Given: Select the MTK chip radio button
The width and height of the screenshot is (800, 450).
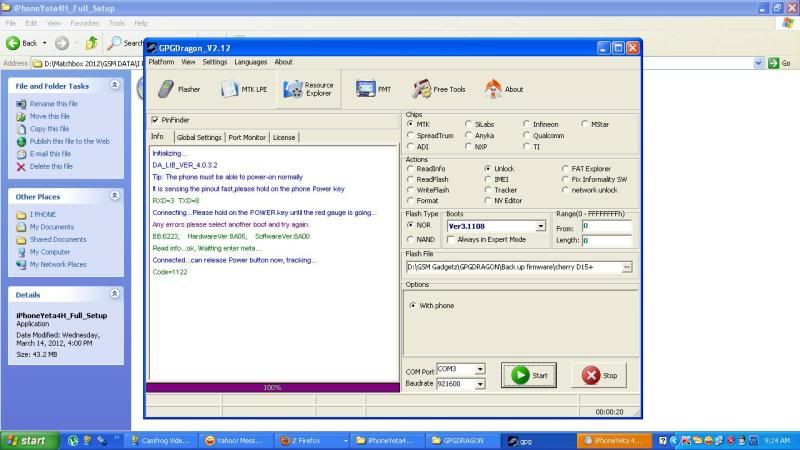Looking at the screenshot, I should click(x=410, y=124).
